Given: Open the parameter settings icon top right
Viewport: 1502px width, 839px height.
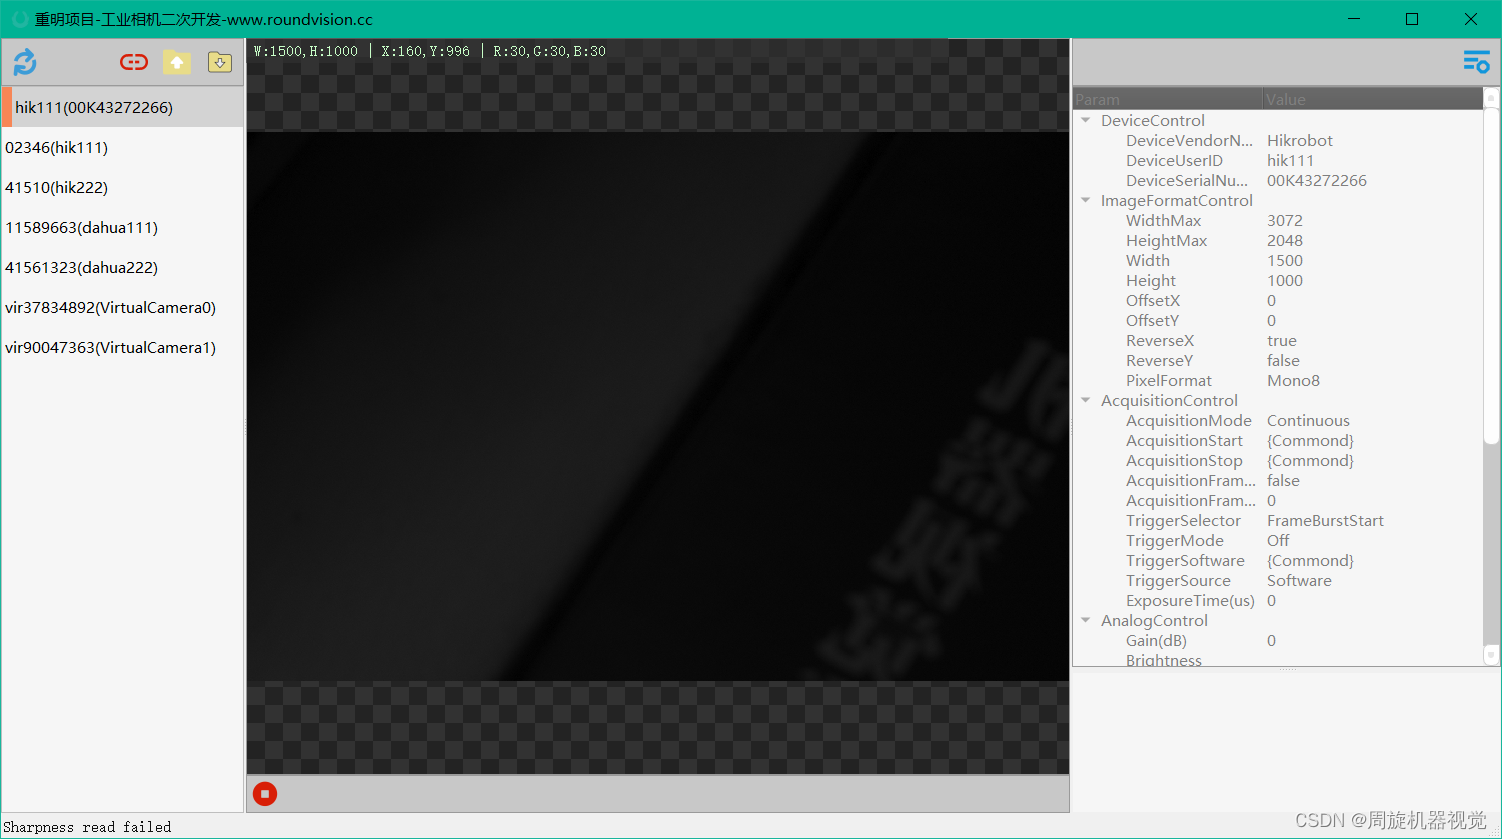Looking at the screenshot, I should point(1476,61).
